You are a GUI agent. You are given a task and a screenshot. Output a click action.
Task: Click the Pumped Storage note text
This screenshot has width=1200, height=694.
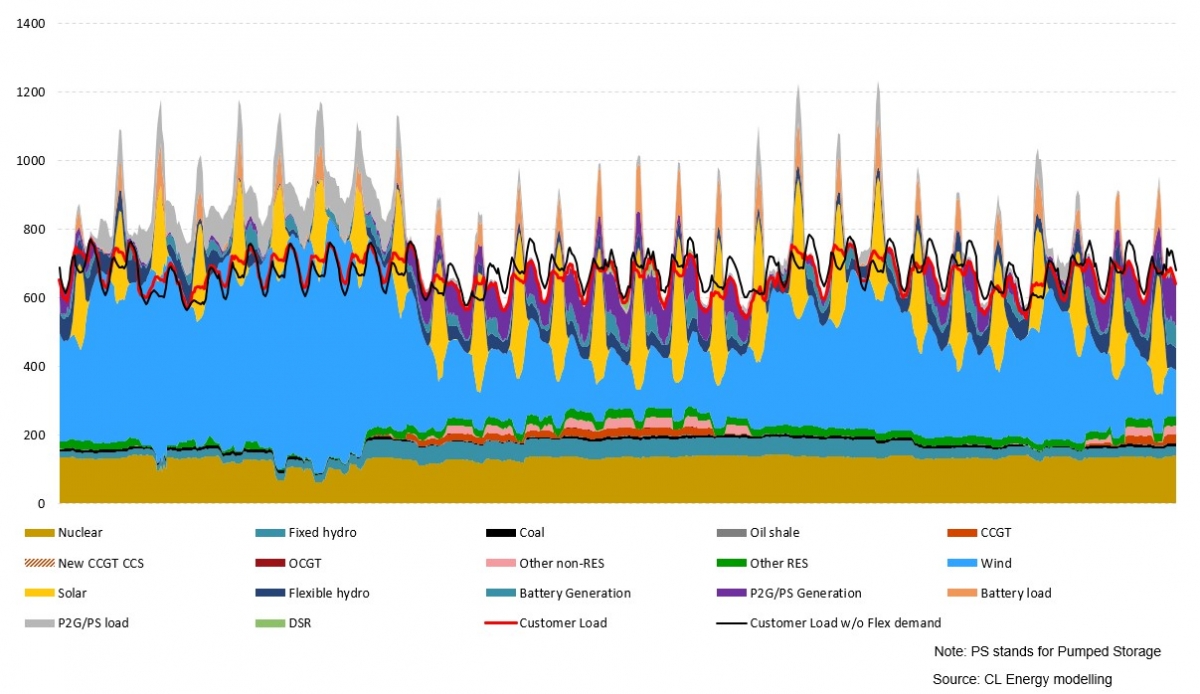click(x=1047, y=651)
